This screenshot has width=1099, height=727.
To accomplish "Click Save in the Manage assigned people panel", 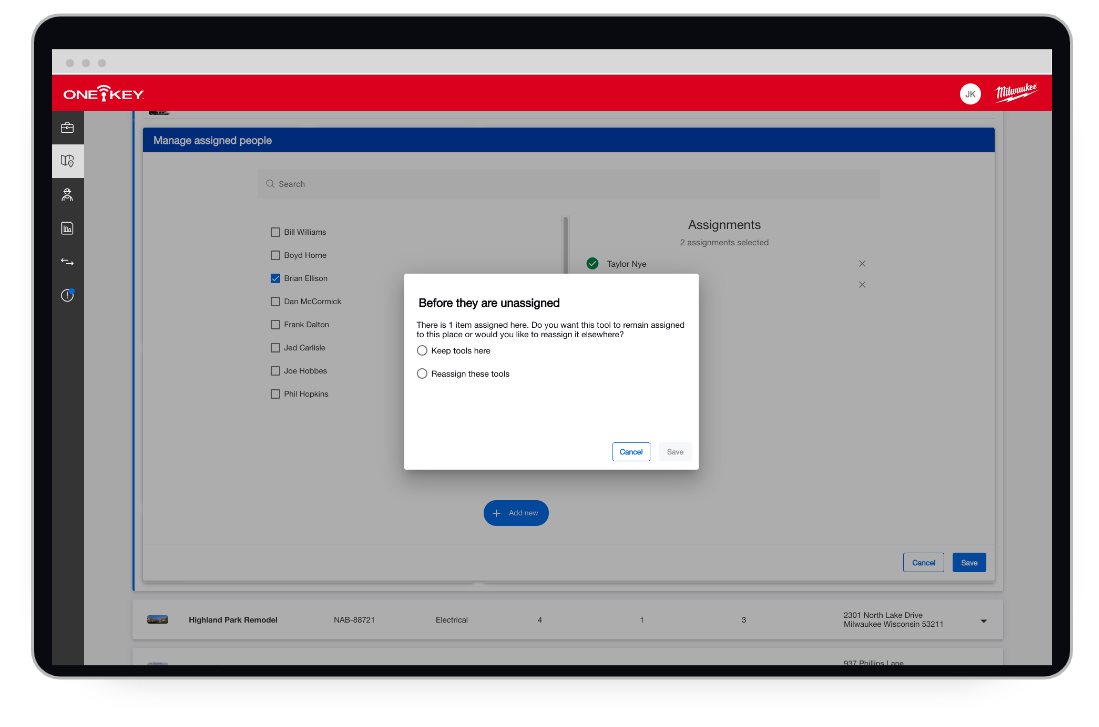I will (968, 563).
